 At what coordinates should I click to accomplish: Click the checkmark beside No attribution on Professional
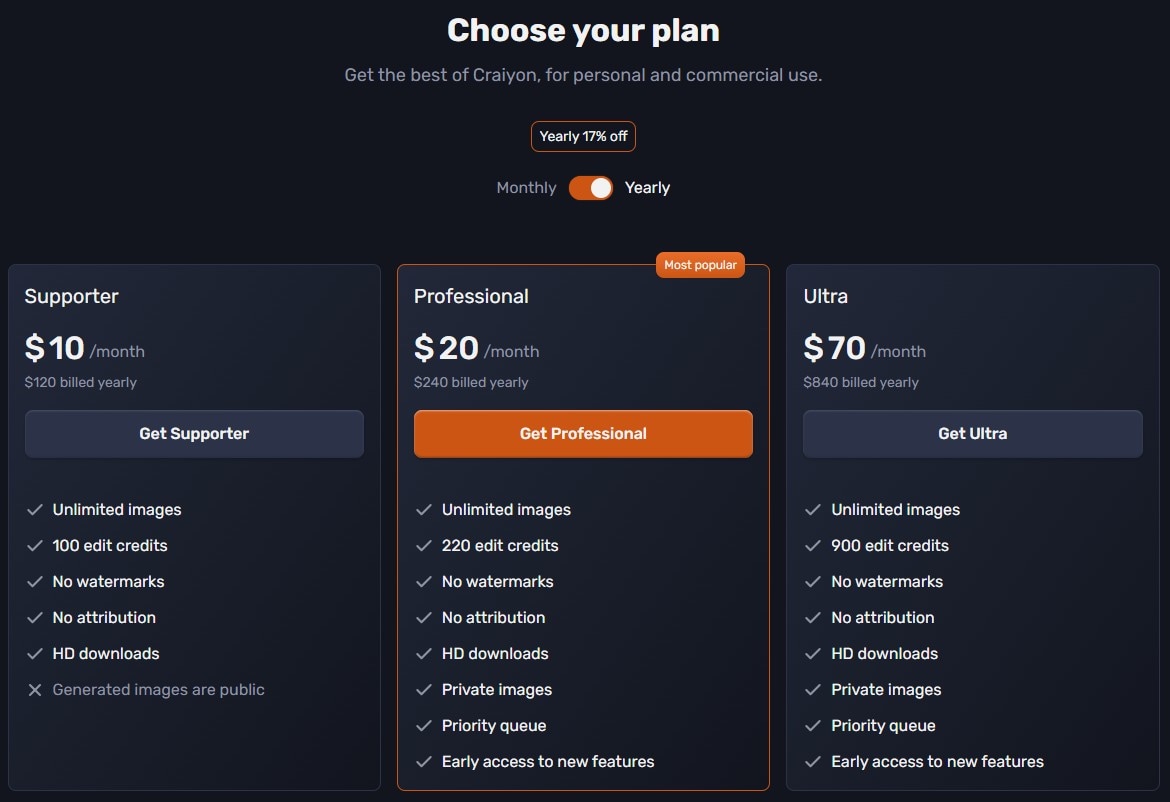point(424,617)
